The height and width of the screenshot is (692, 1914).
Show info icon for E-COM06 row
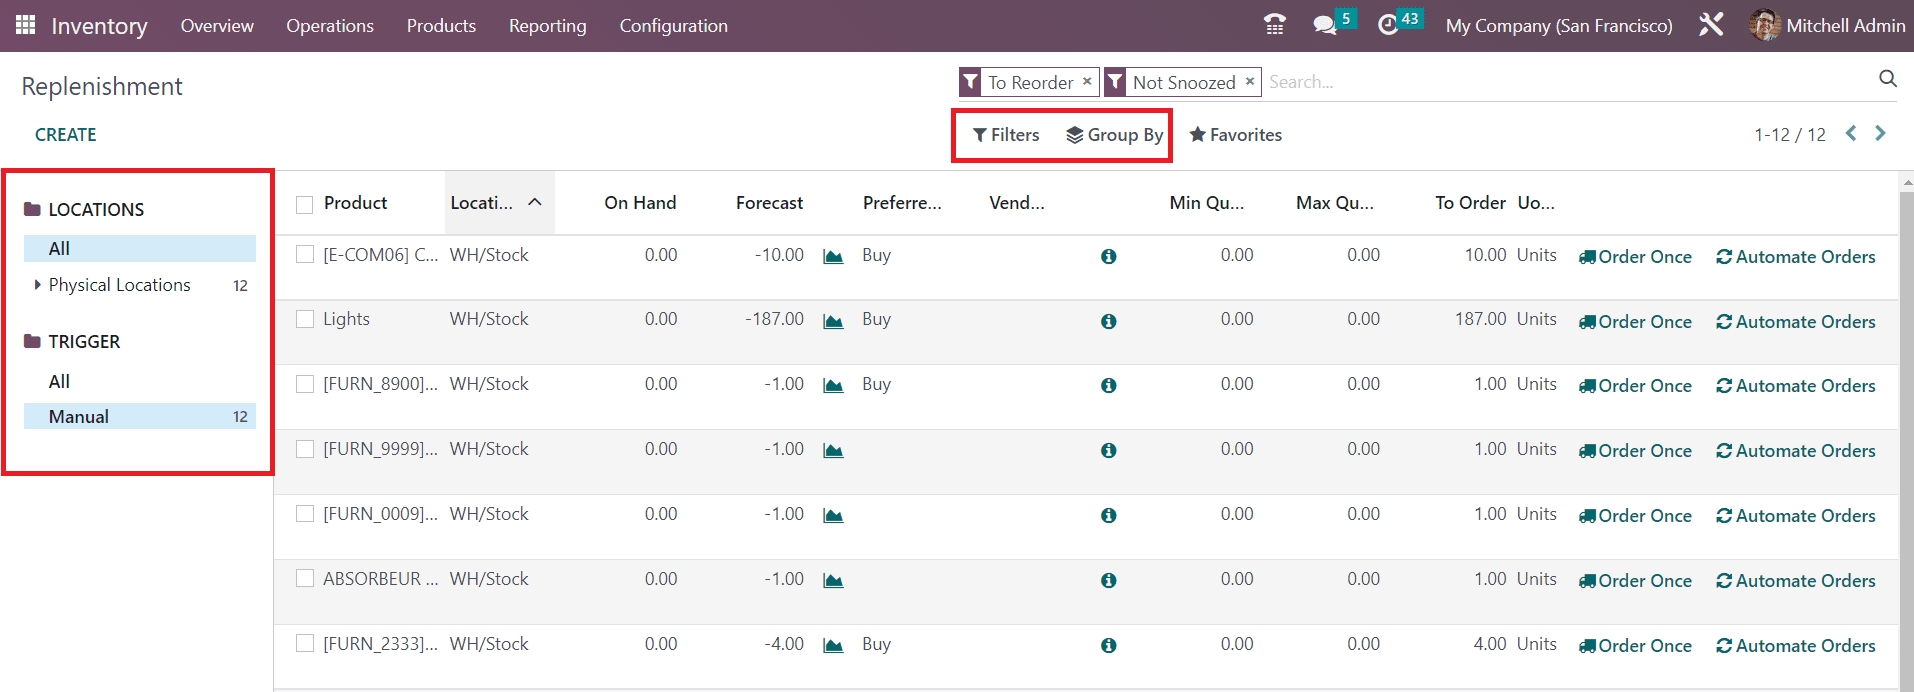[x=1108, y=257]
